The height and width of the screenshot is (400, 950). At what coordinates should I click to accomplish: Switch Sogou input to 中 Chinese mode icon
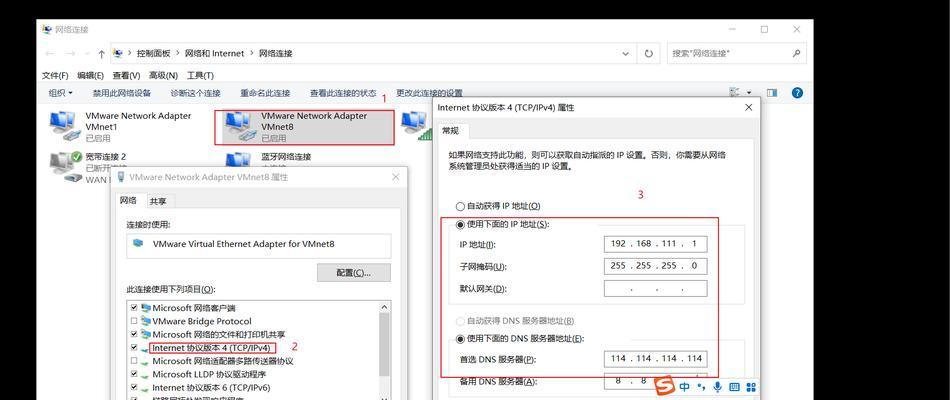[685, 387]
